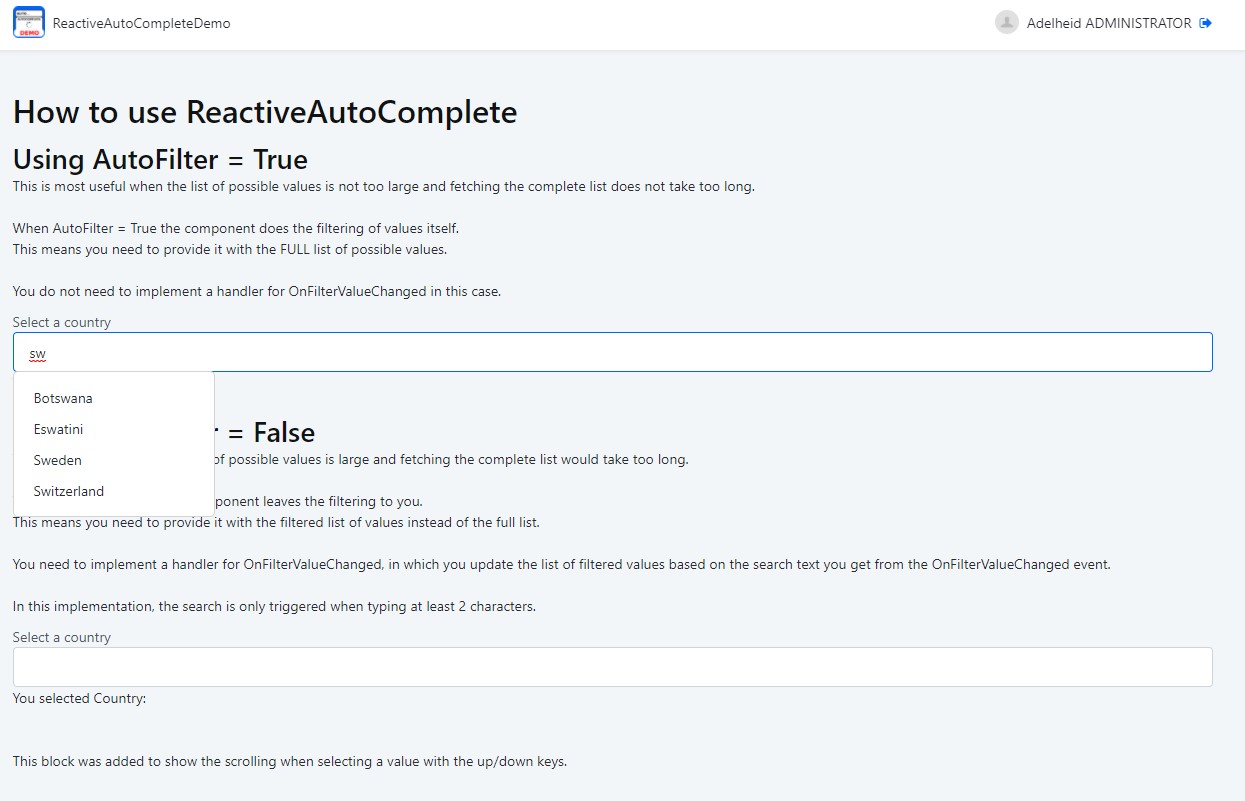Click the 'How to use ReactiveAutoComplete' heading
1245x801 pixels.
[x=264, y=112]
